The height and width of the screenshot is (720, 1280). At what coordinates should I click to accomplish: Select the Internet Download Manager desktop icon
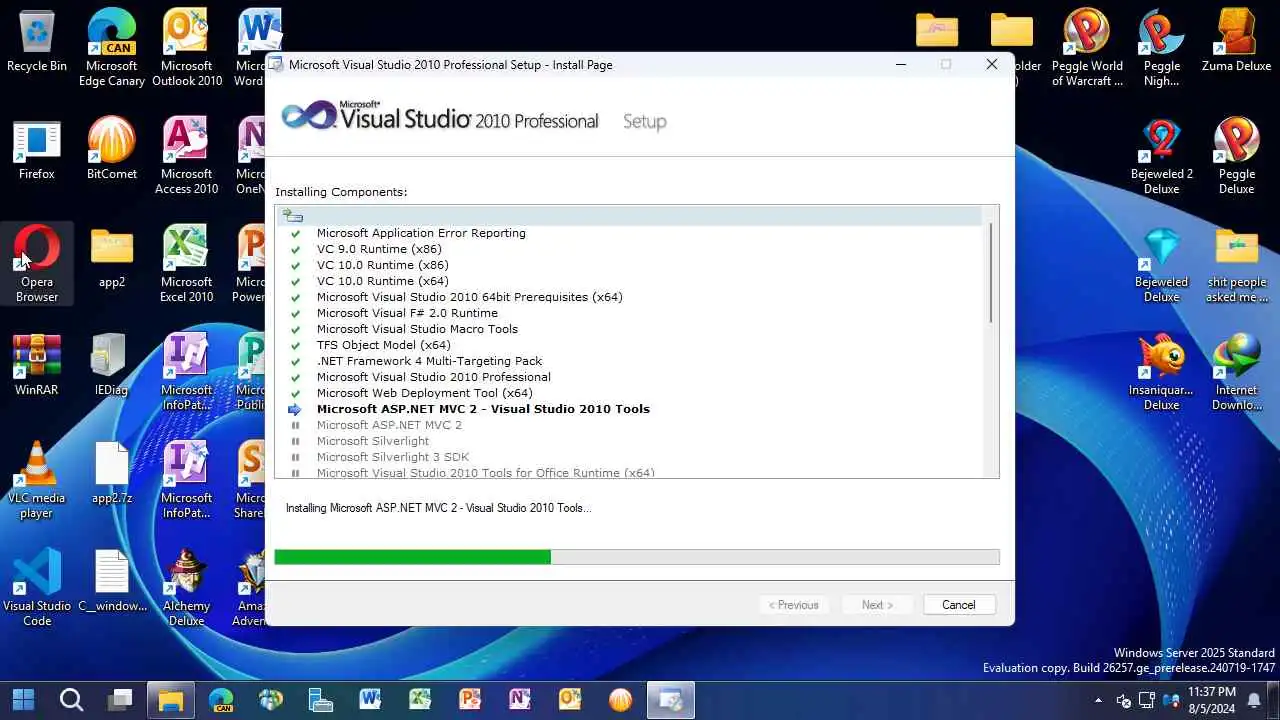coord(1237,372)
